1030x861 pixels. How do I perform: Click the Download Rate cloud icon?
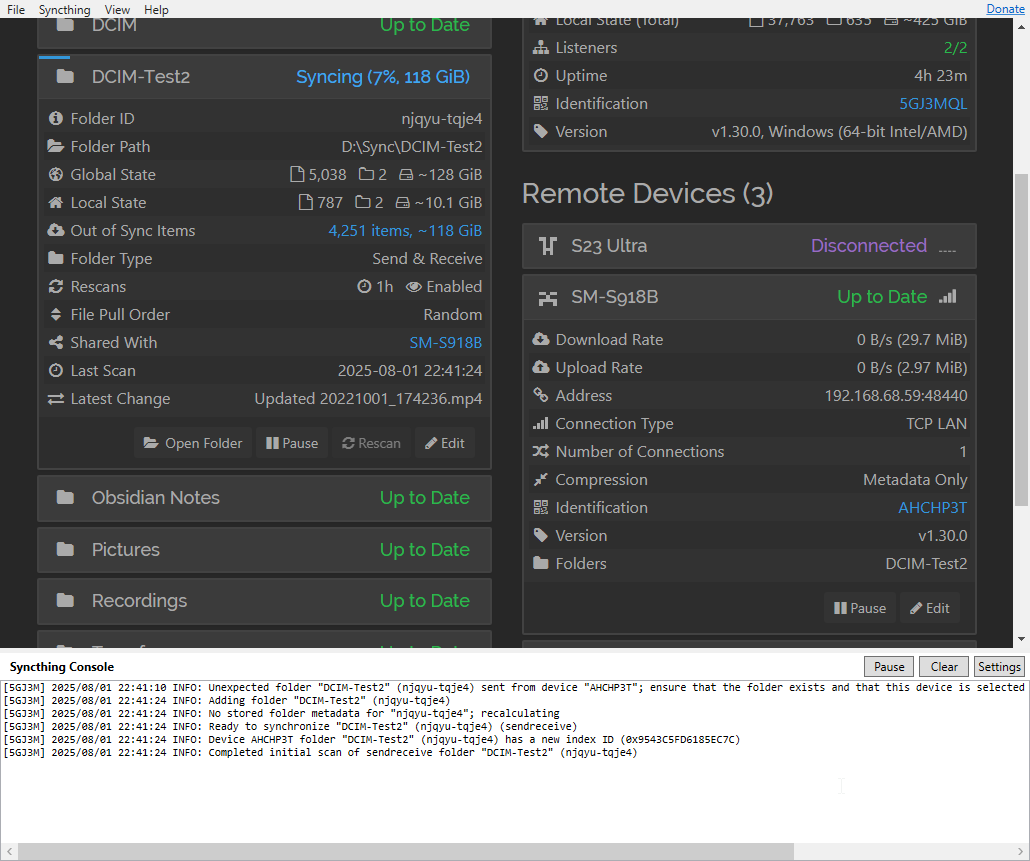click(541, 339)
